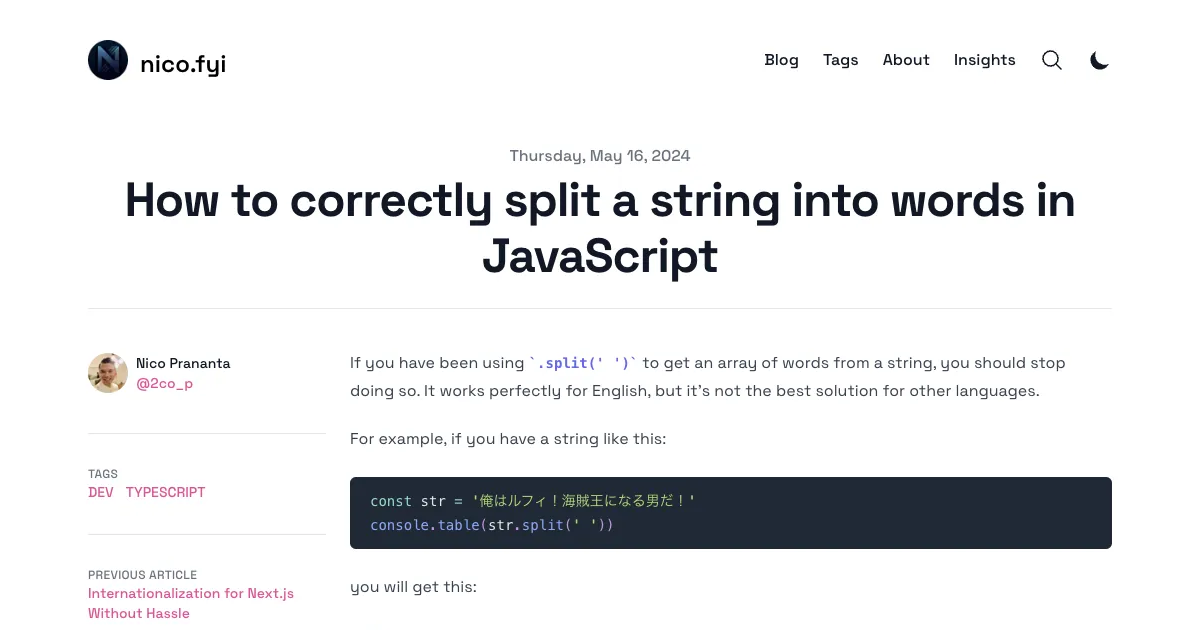Viewport: 1200px width, 630px height.
Task: Open previous article Internationalization for Next.js
Action: pos(191,603)
